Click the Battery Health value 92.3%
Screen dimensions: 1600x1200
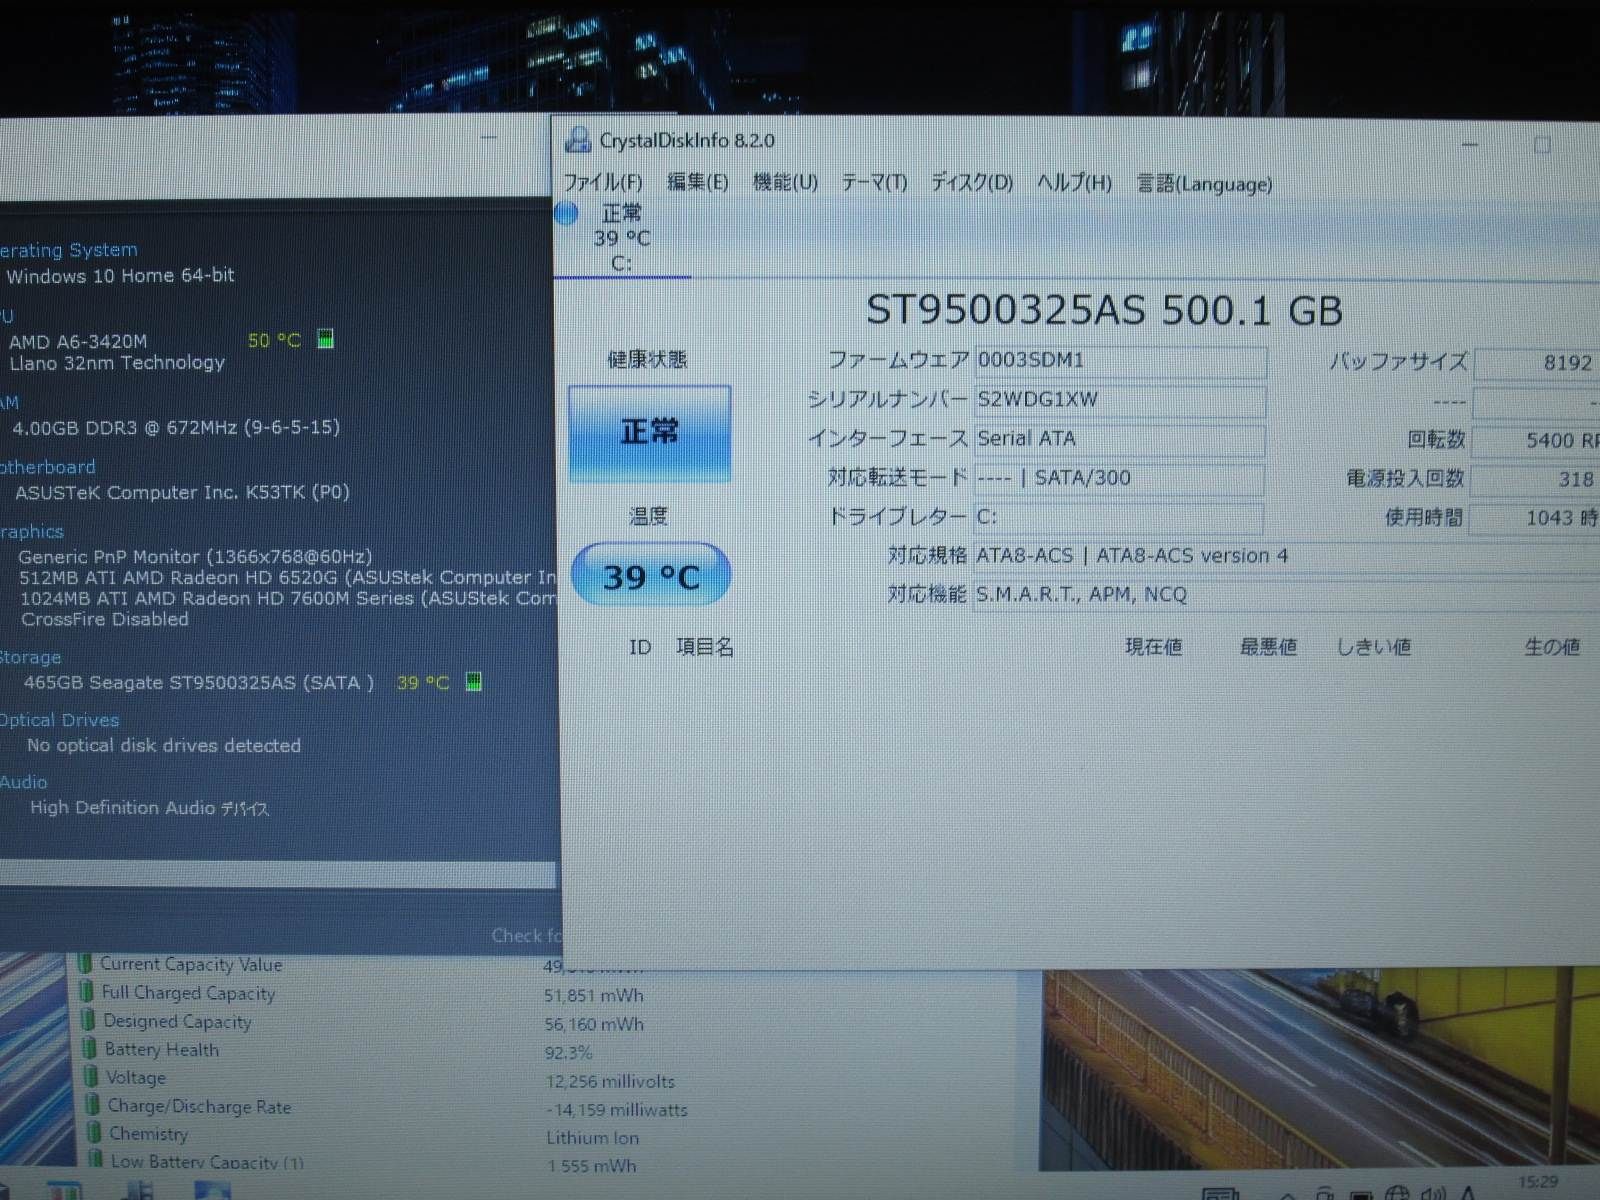[569, 1053]
